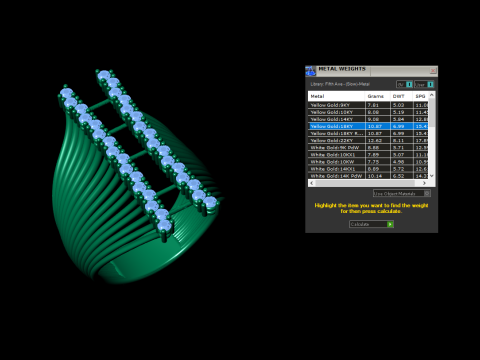The width and height of the screenshot is (480, 360).
Task: Select the highlighted Yellow Gold 18KY row
Action: pos(368,126)
